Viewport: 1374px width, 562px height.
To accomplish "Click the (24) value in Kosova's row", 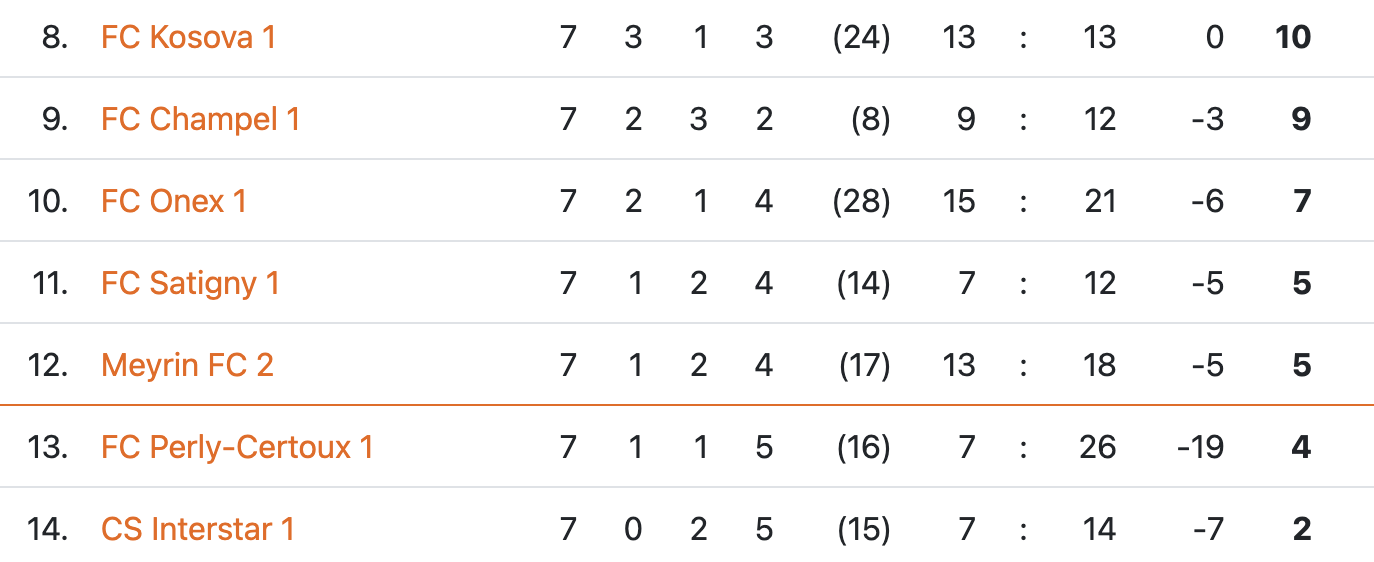I will [x=861, y=37].
